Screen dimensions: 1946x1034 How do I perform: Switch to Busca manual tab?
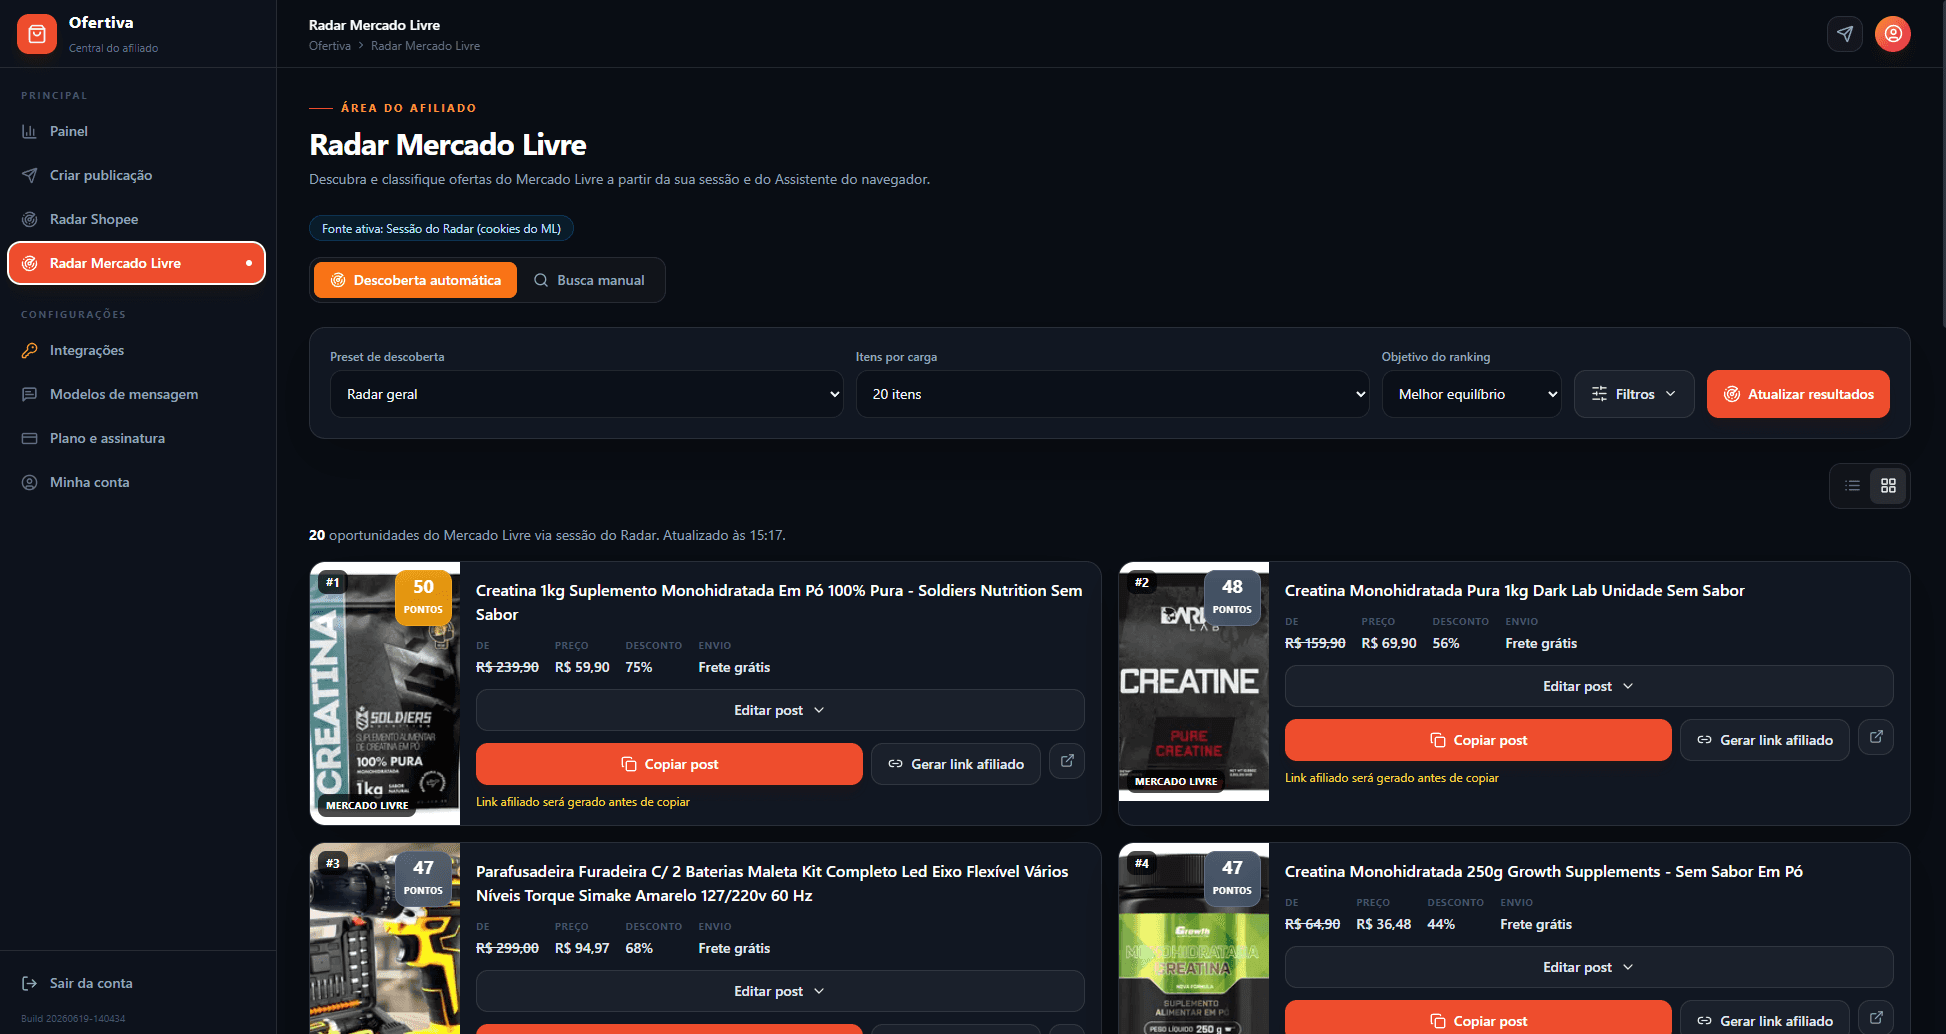(x=589, y=280)
